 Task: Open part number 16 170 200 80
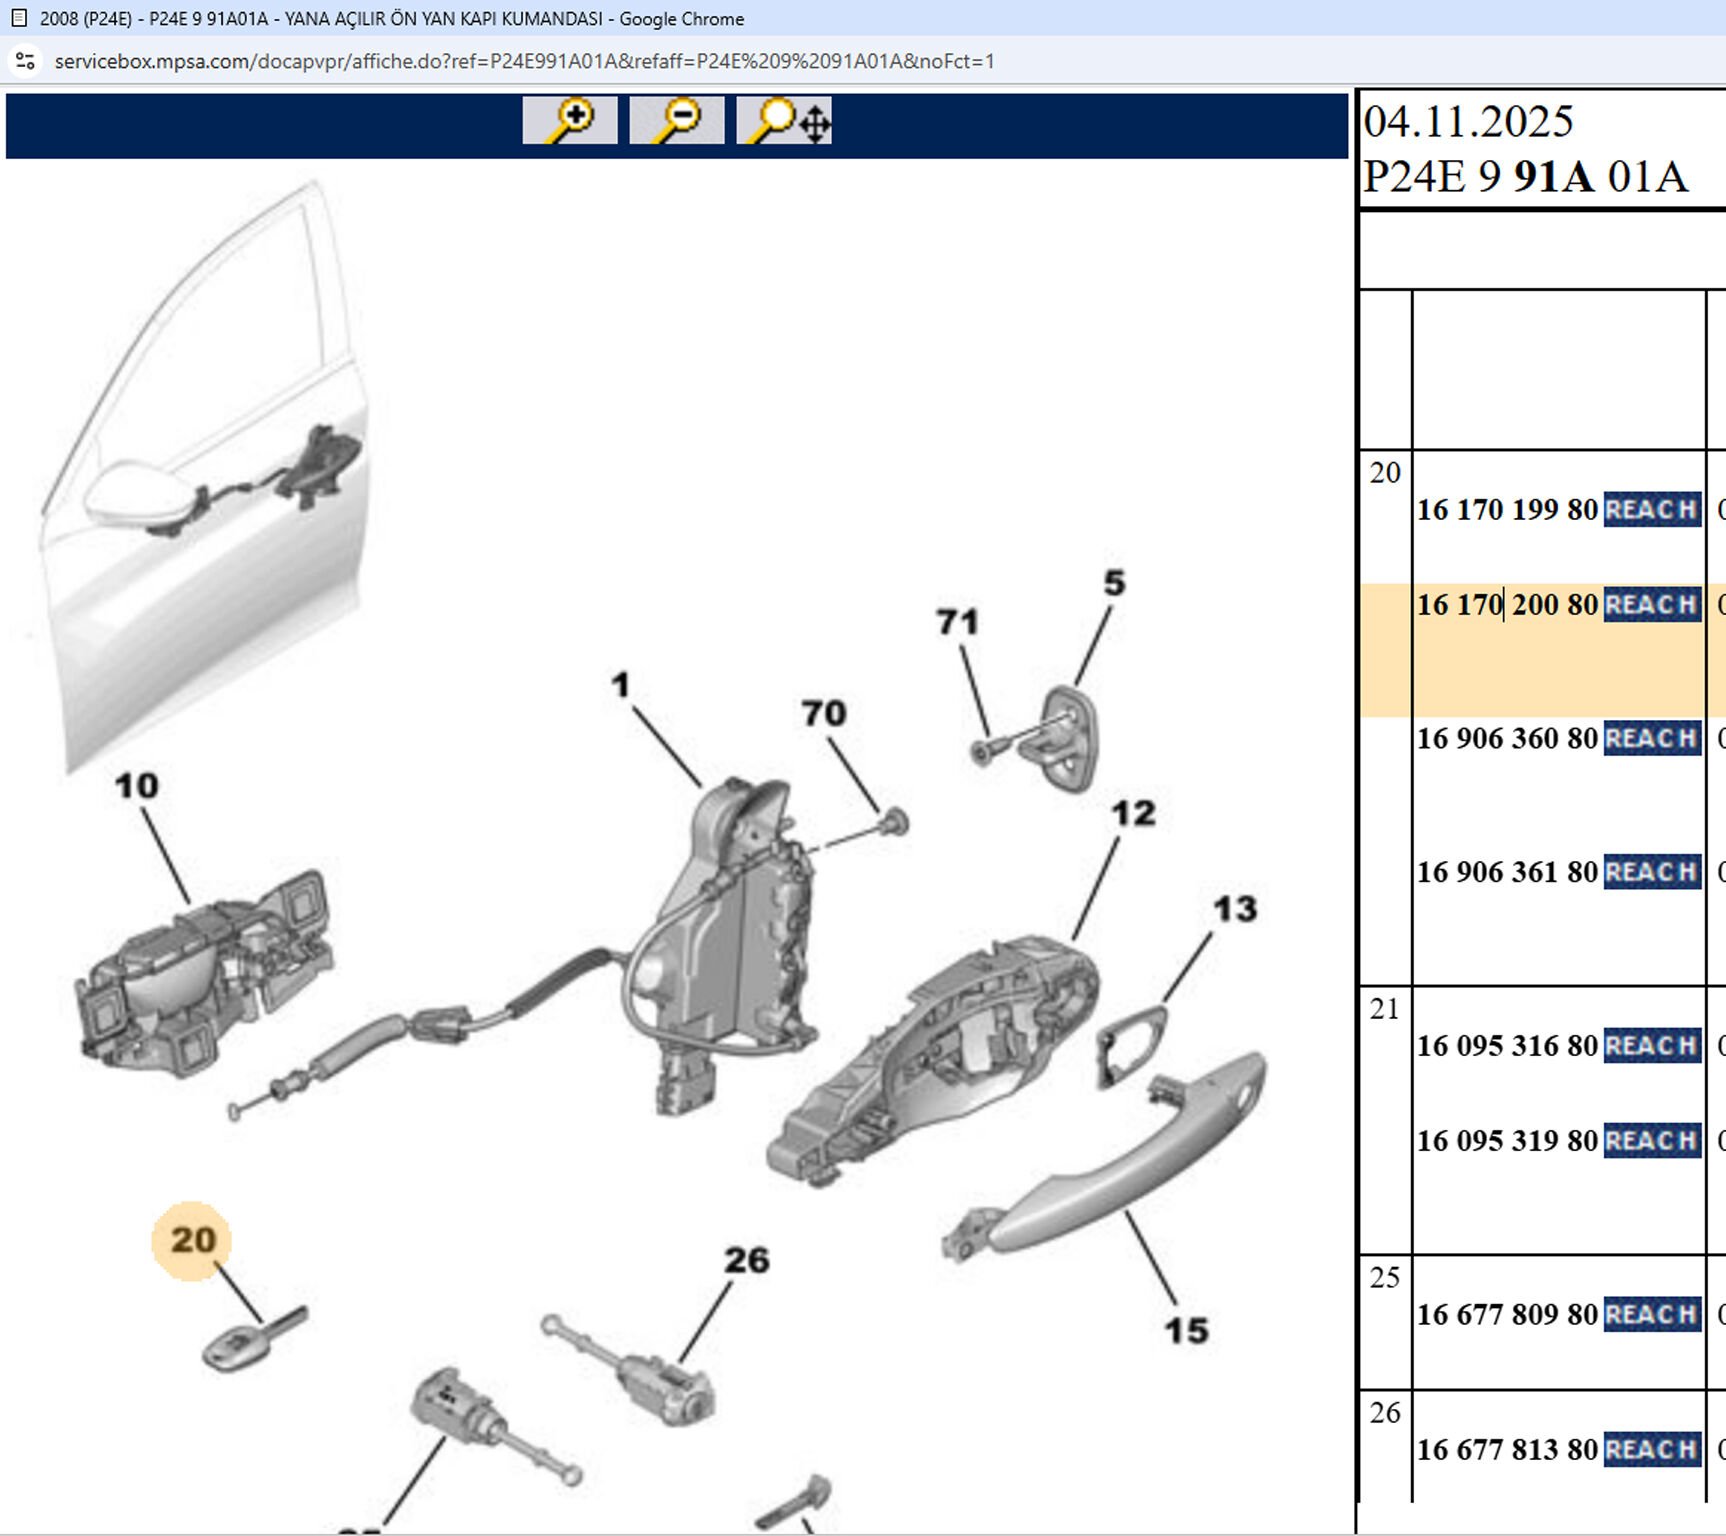1506,605
